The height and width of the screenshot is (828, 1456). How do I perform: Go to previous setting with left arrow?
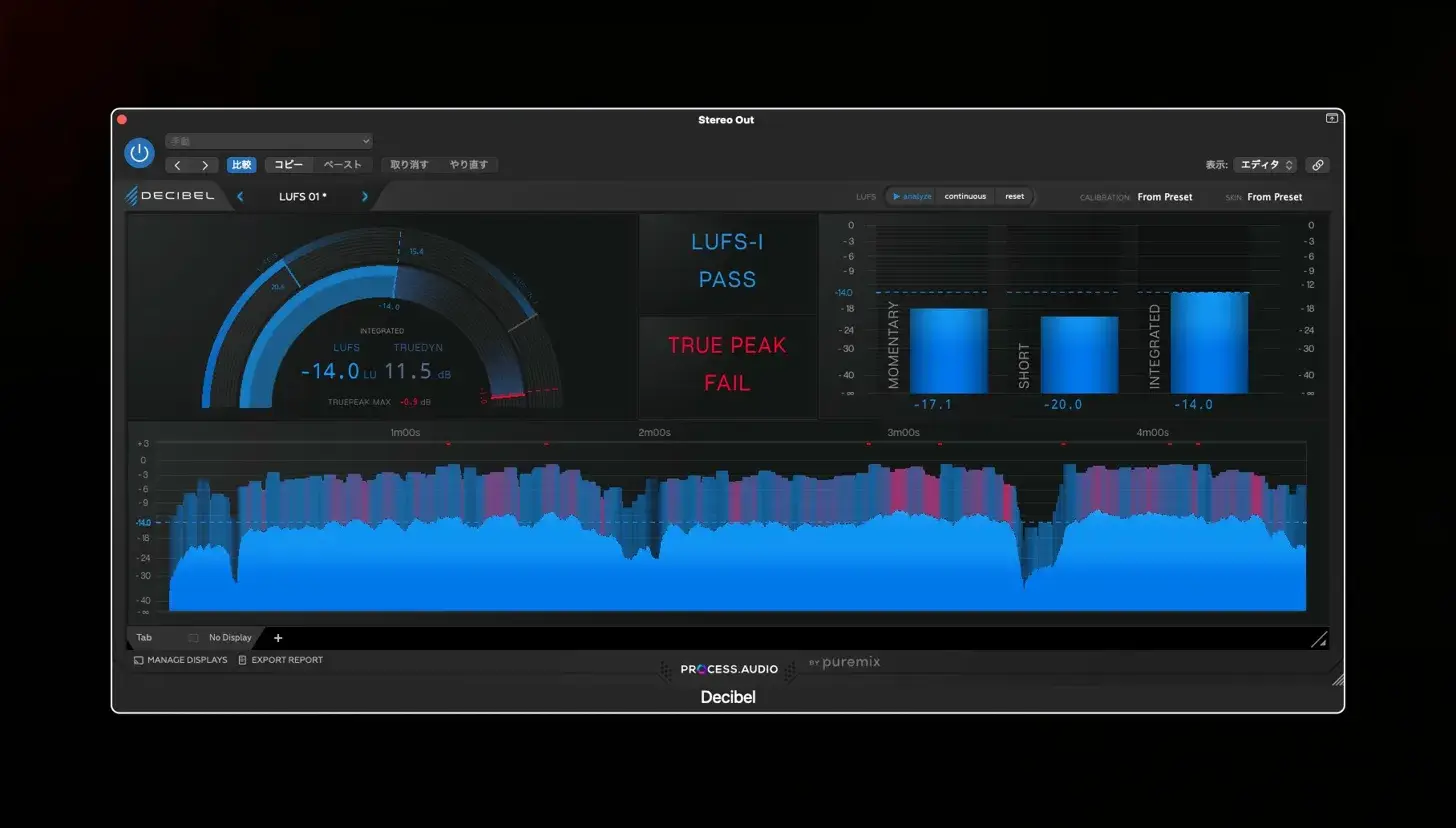[x=178, y=165]
